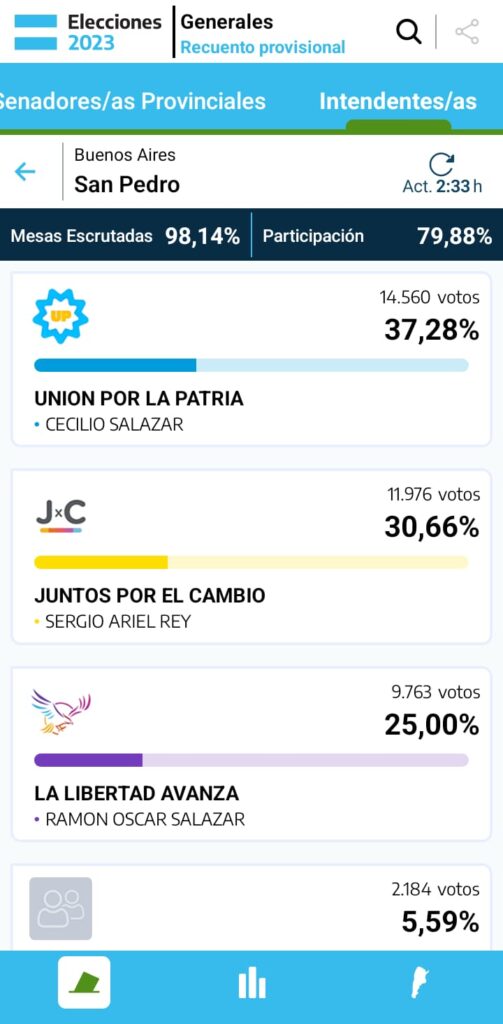Tap La Libertad Avanza eagle logo
The width and height of the screenshot is (503, 1024).
(61, 712)
